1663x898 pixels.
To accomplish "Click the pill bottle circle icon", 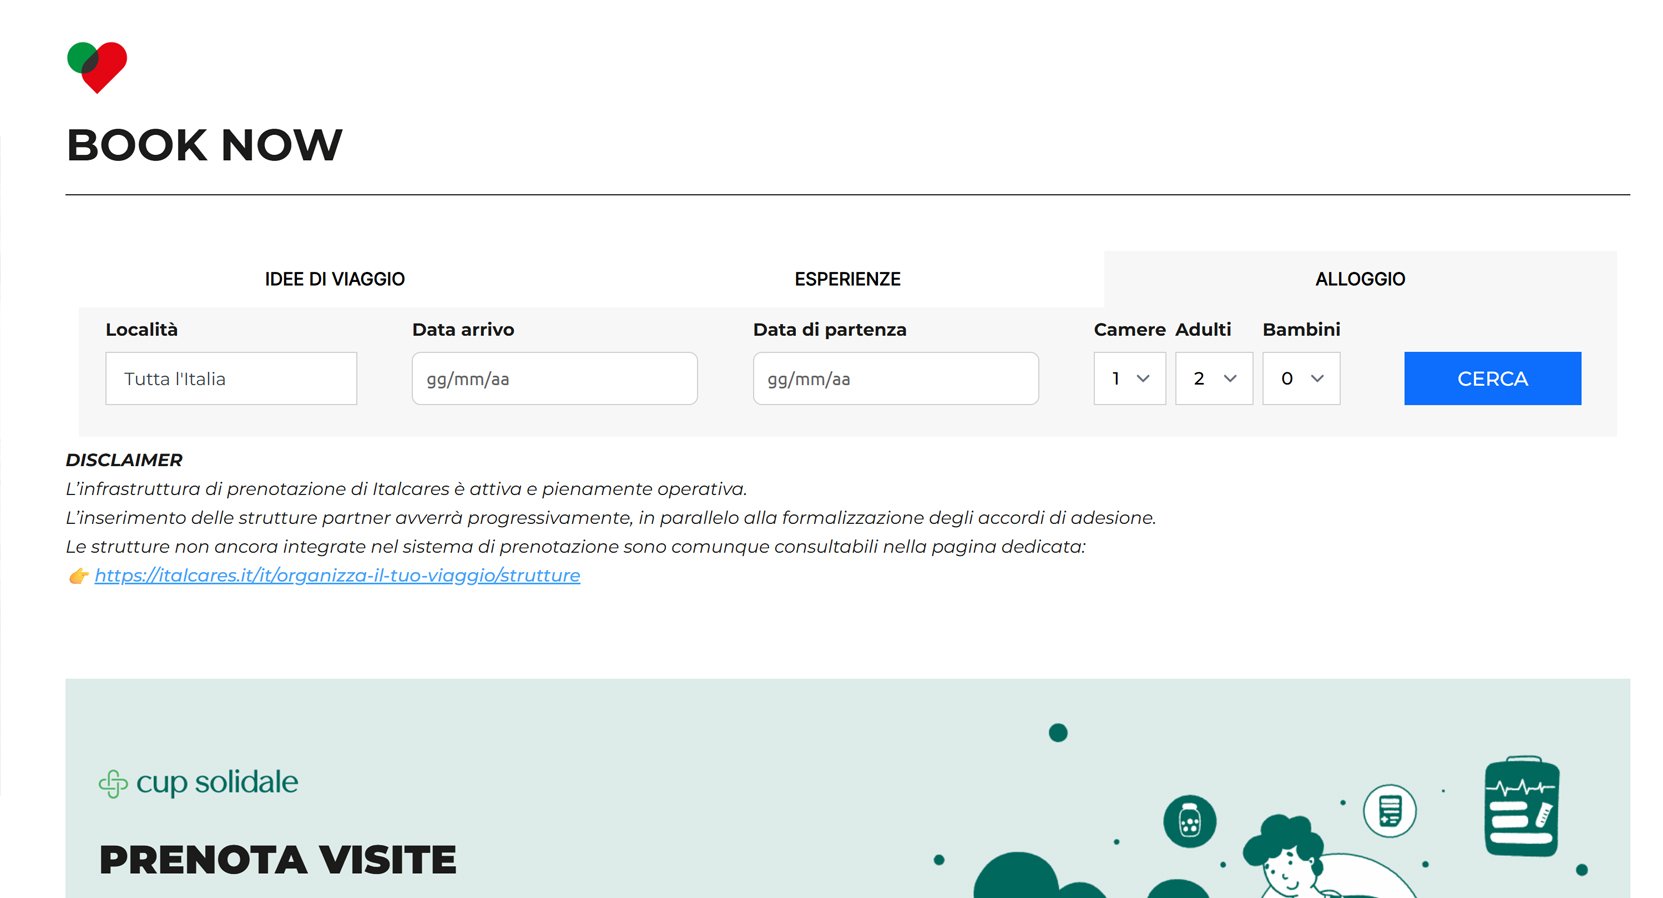I will coord(1189,821).
